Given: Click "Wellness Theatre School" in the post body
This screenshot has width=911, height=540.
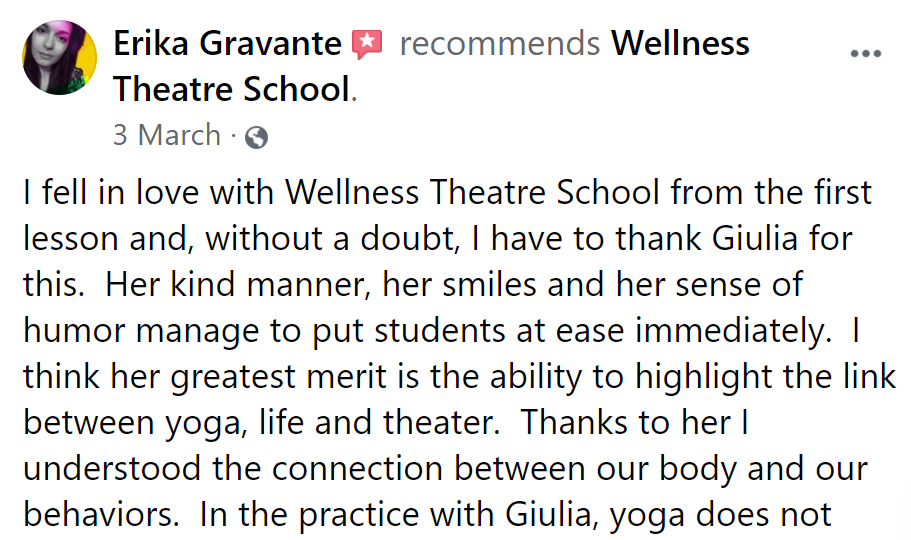Looking at the screenshot, I should (472, 192).
